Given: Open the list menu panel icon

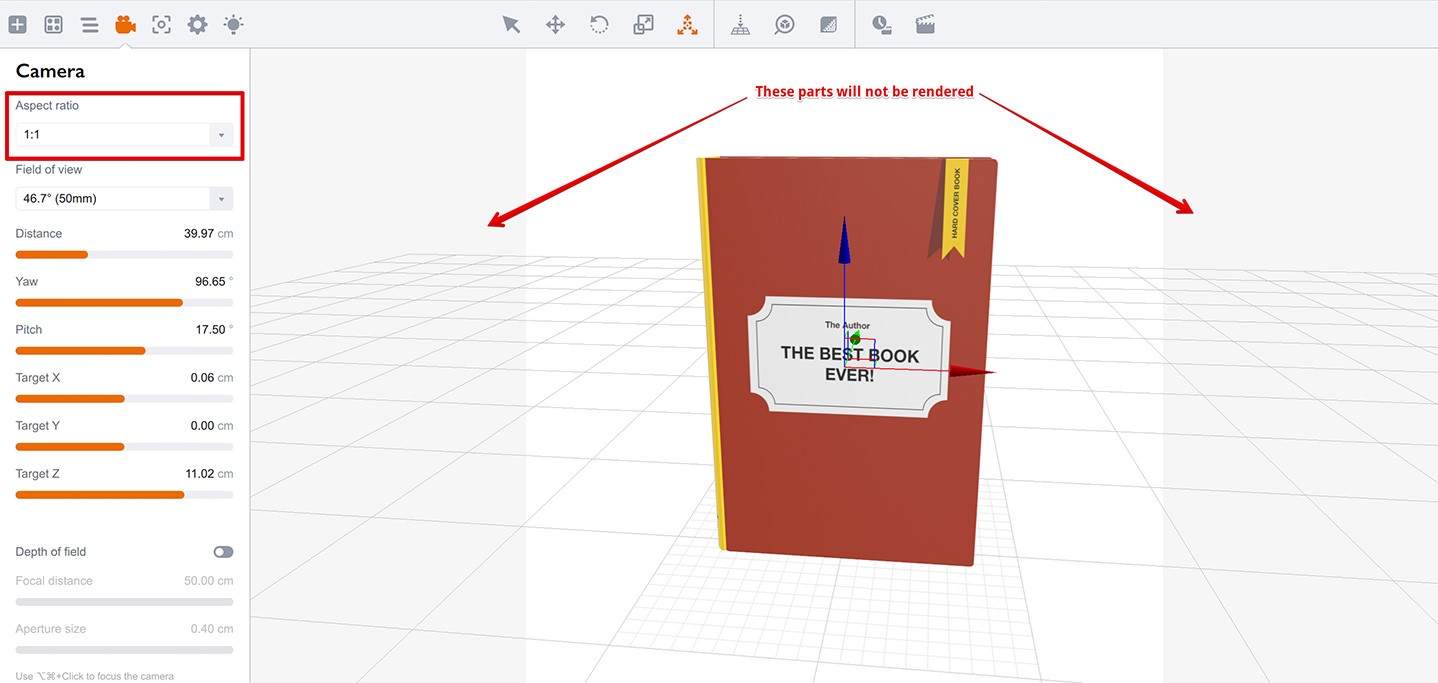Looking at the screenshot, I should pyautogui.click(x=90, y=24).
